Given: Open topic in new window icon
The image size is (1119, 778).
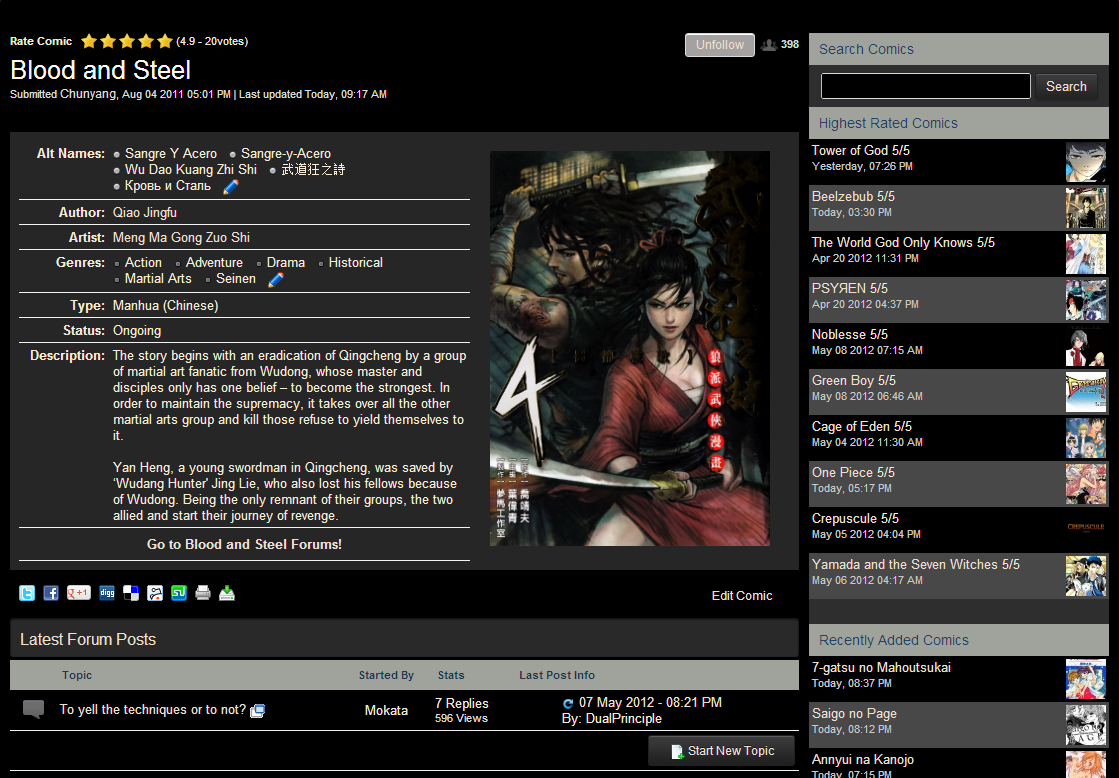Looking at the screenshot, I should point(258,711).
